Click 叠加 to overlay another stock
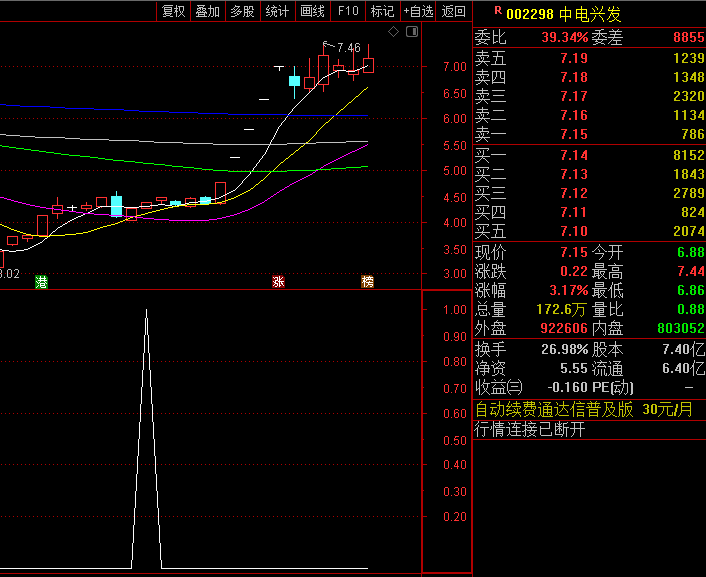Viewport: 706px width, 577px height. click(x=208, y=11)
